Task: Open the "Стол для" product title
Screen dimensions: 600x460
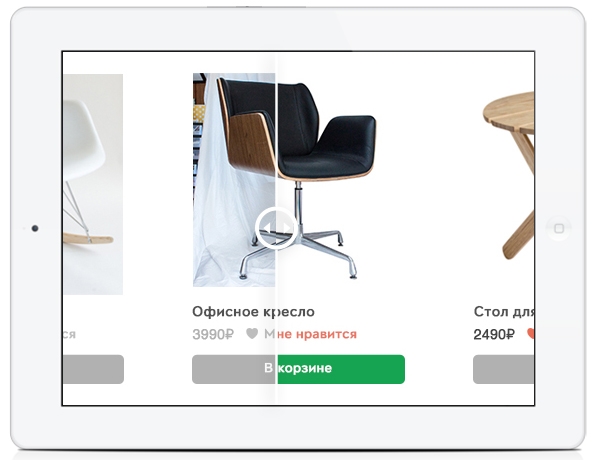Action: pos(504,312)
